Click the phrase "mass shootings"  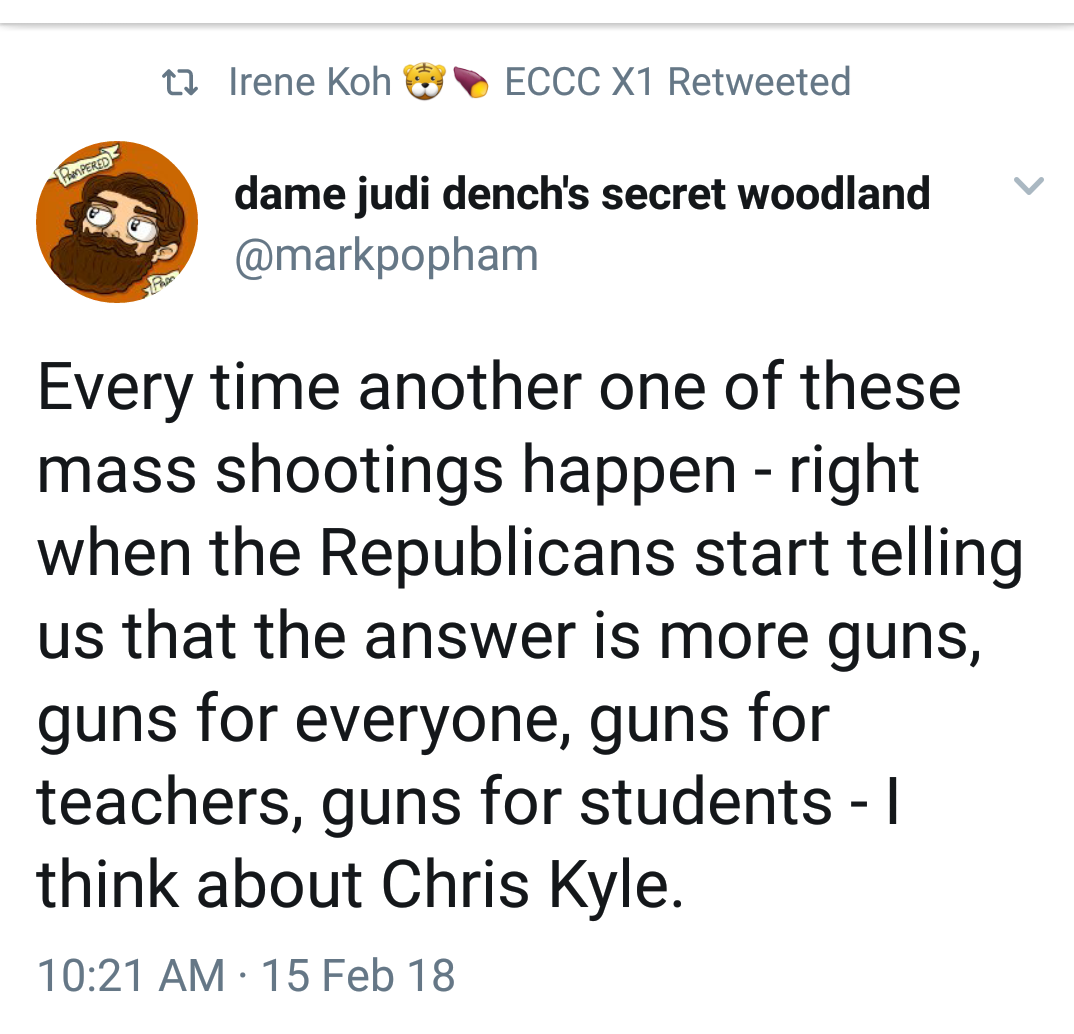click(269, 470)
